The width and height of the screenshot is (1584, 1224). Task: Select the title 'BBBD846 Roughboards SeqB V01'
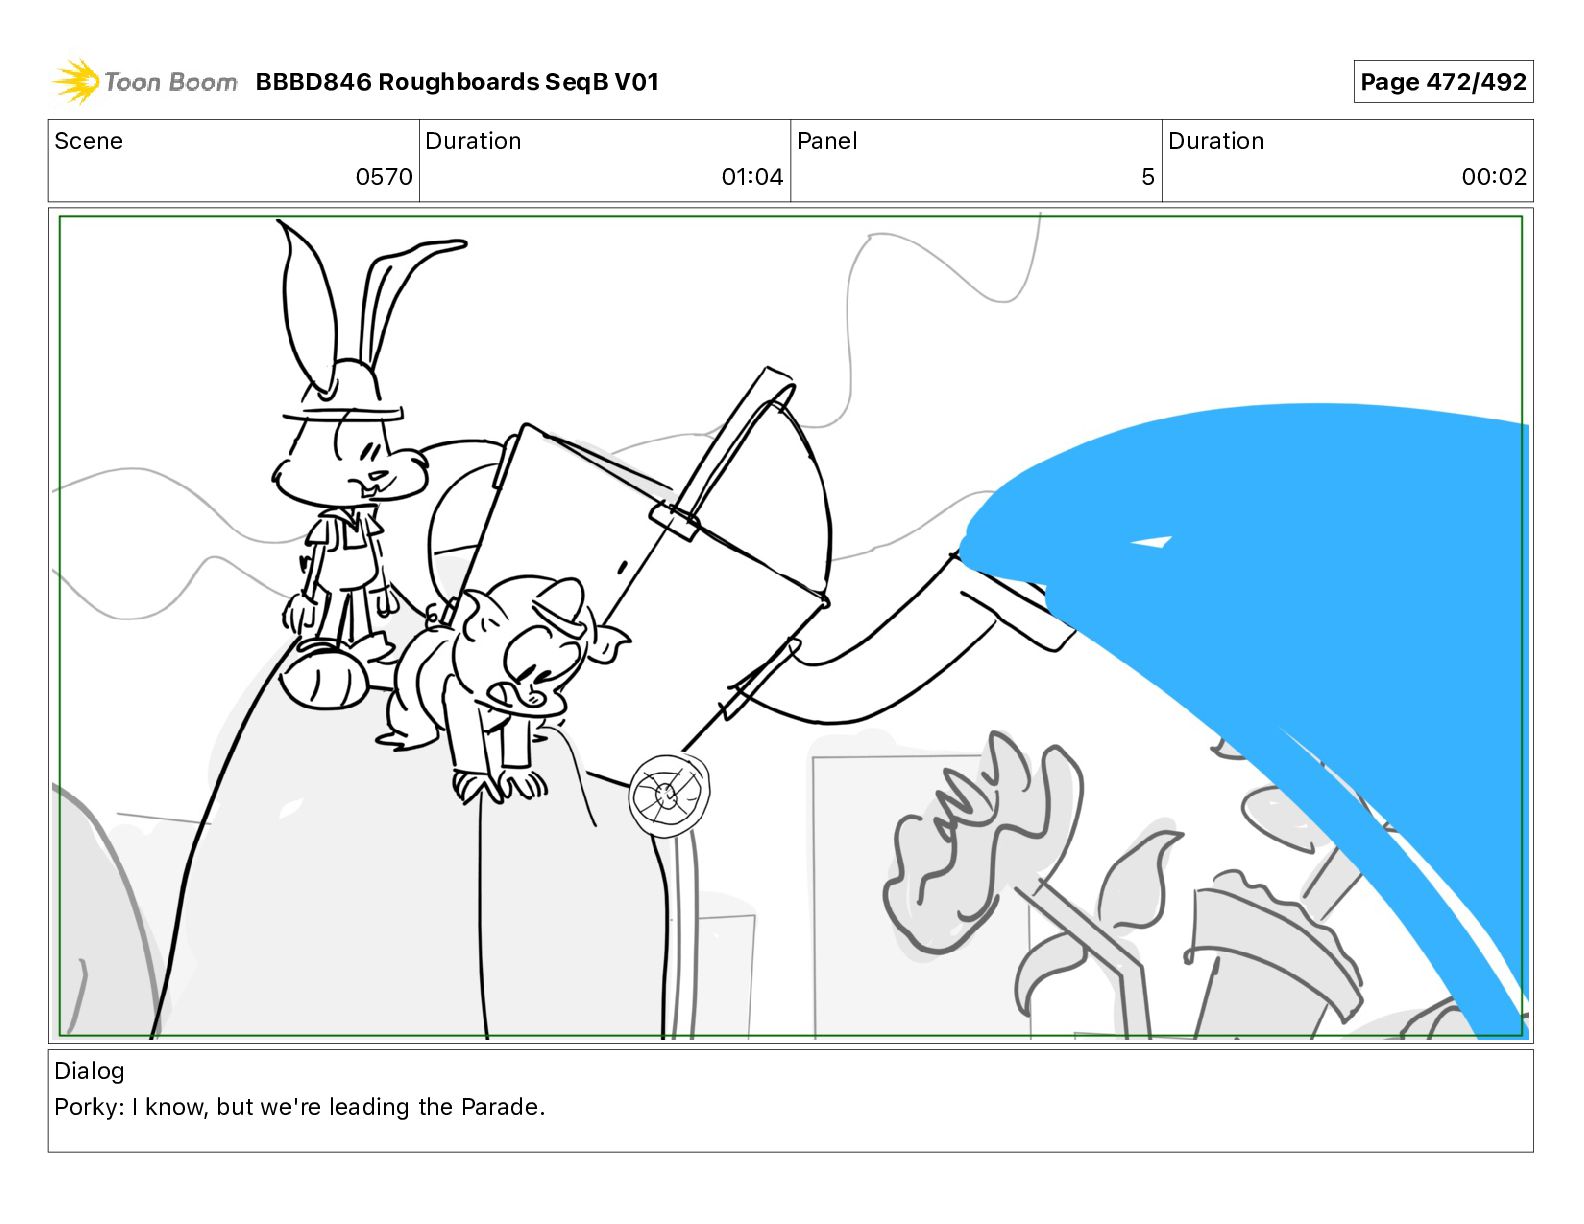[457, 82]
